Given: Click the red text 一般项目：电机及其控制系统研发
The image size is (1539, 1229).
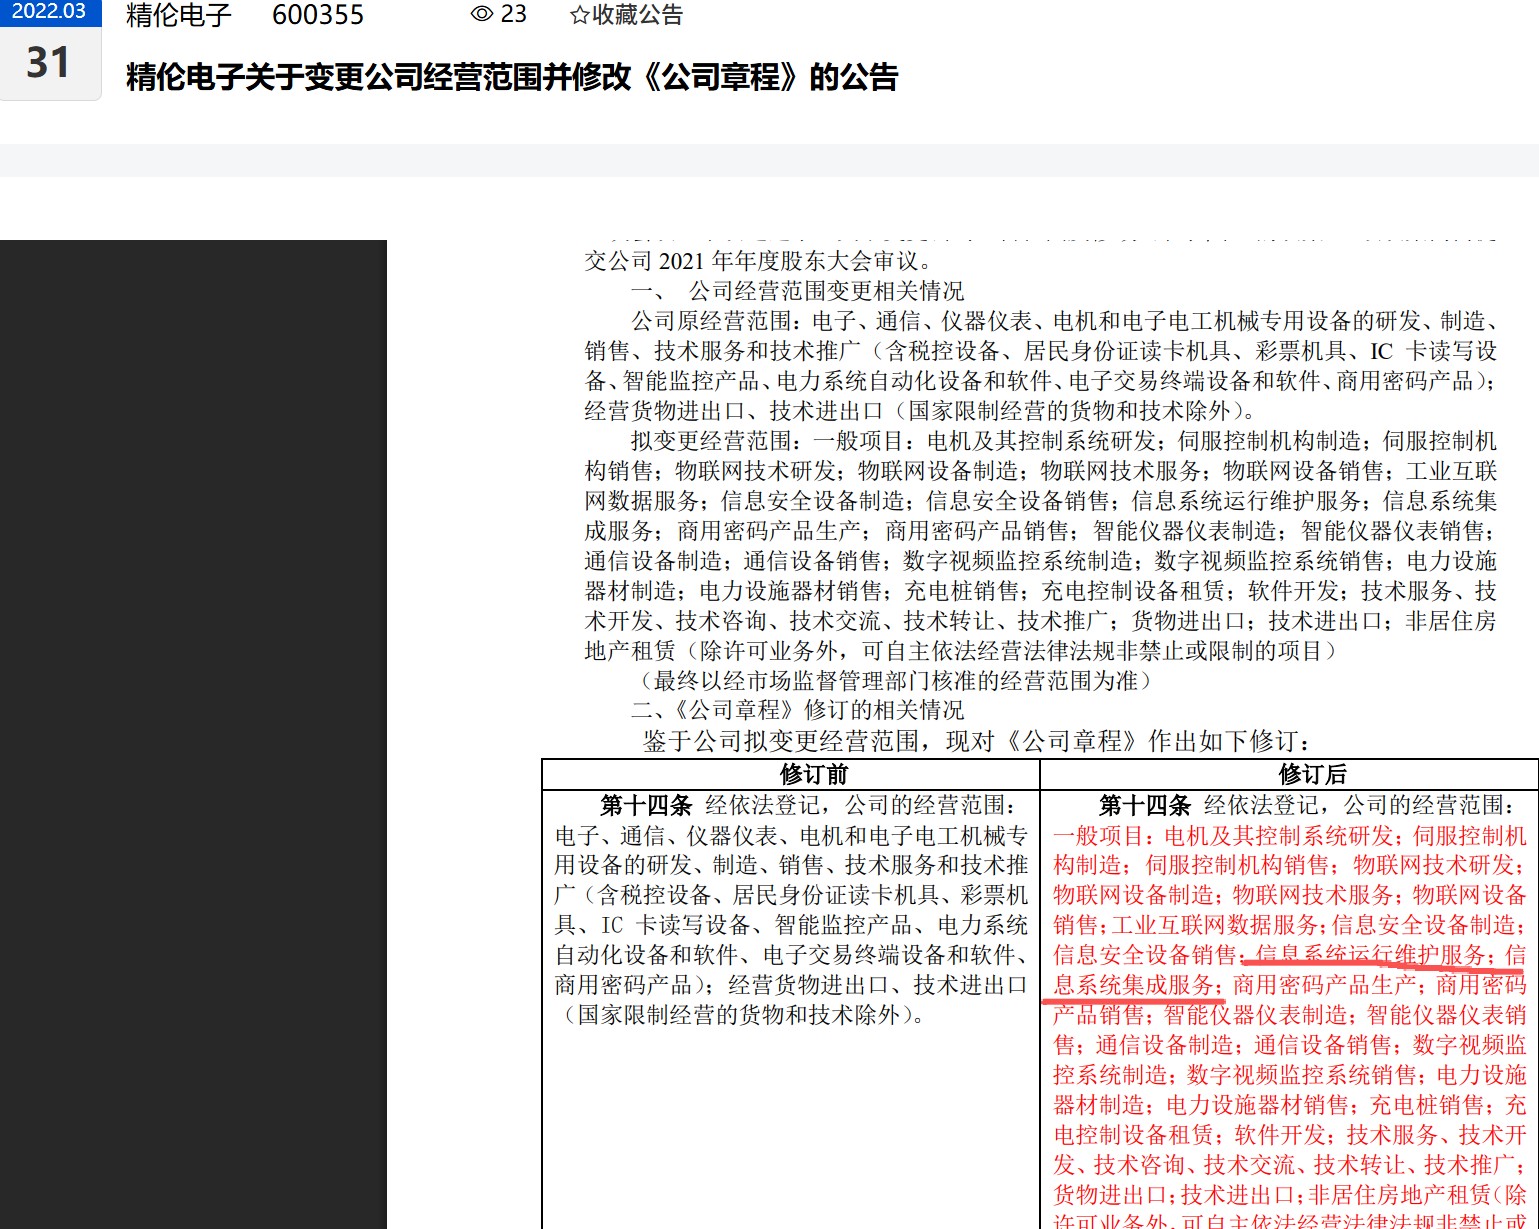Looking at the screenshot, I should (x=1225, y=835).
